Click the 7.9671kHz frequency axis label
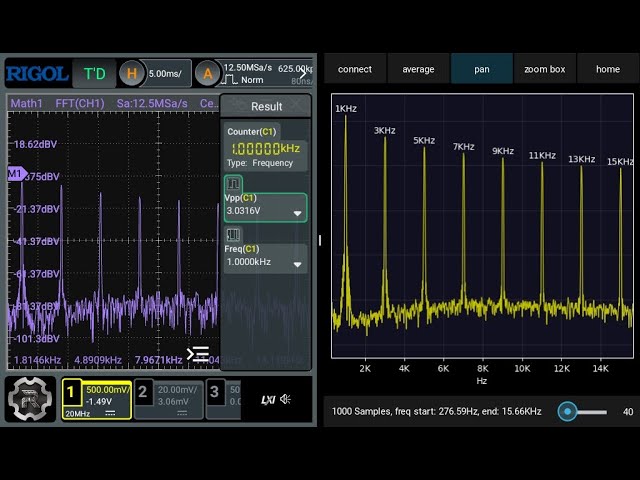640x480 pixels. (158, 360)
